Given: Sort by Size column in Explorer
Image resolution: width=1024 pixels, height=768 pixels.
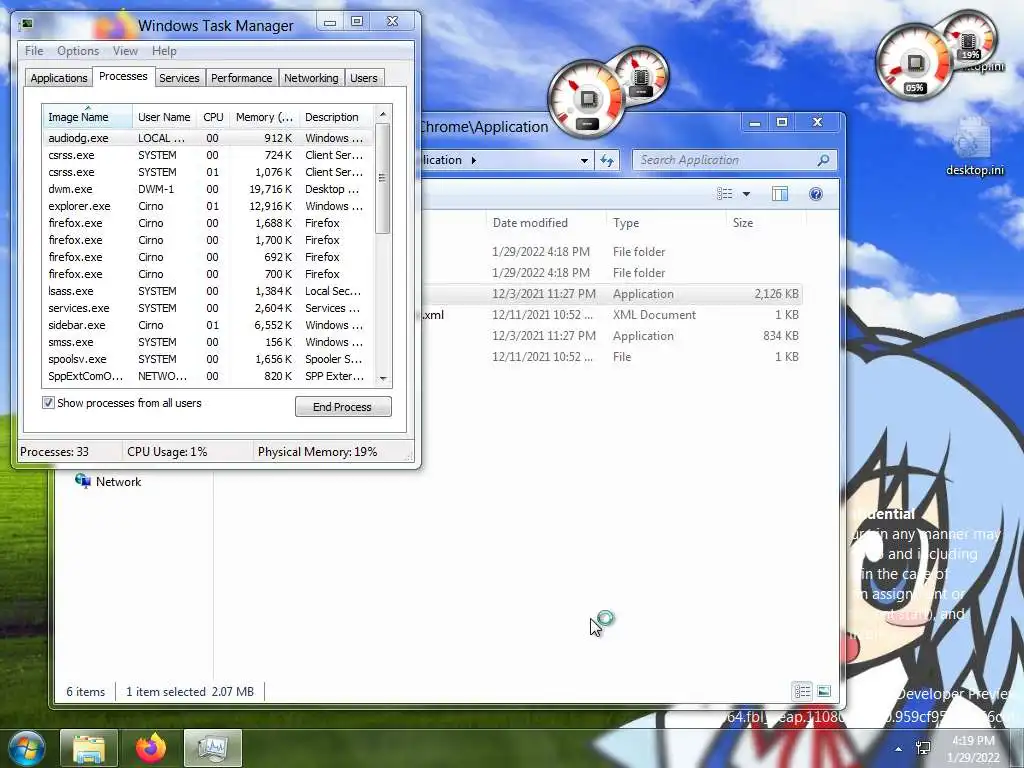Looking at the screenshot, I should click(x=765, y=223).
